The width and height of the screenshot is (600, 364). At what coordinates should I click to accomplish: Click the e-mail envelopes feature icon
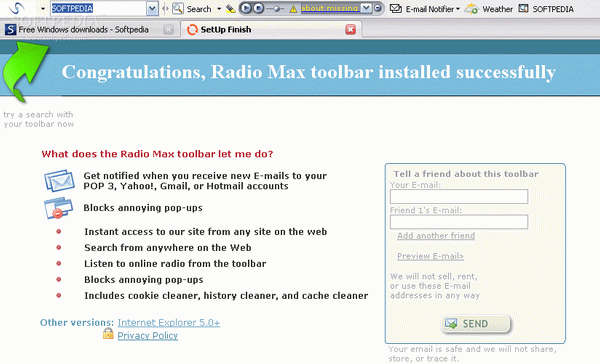click(x=59, y=181)
